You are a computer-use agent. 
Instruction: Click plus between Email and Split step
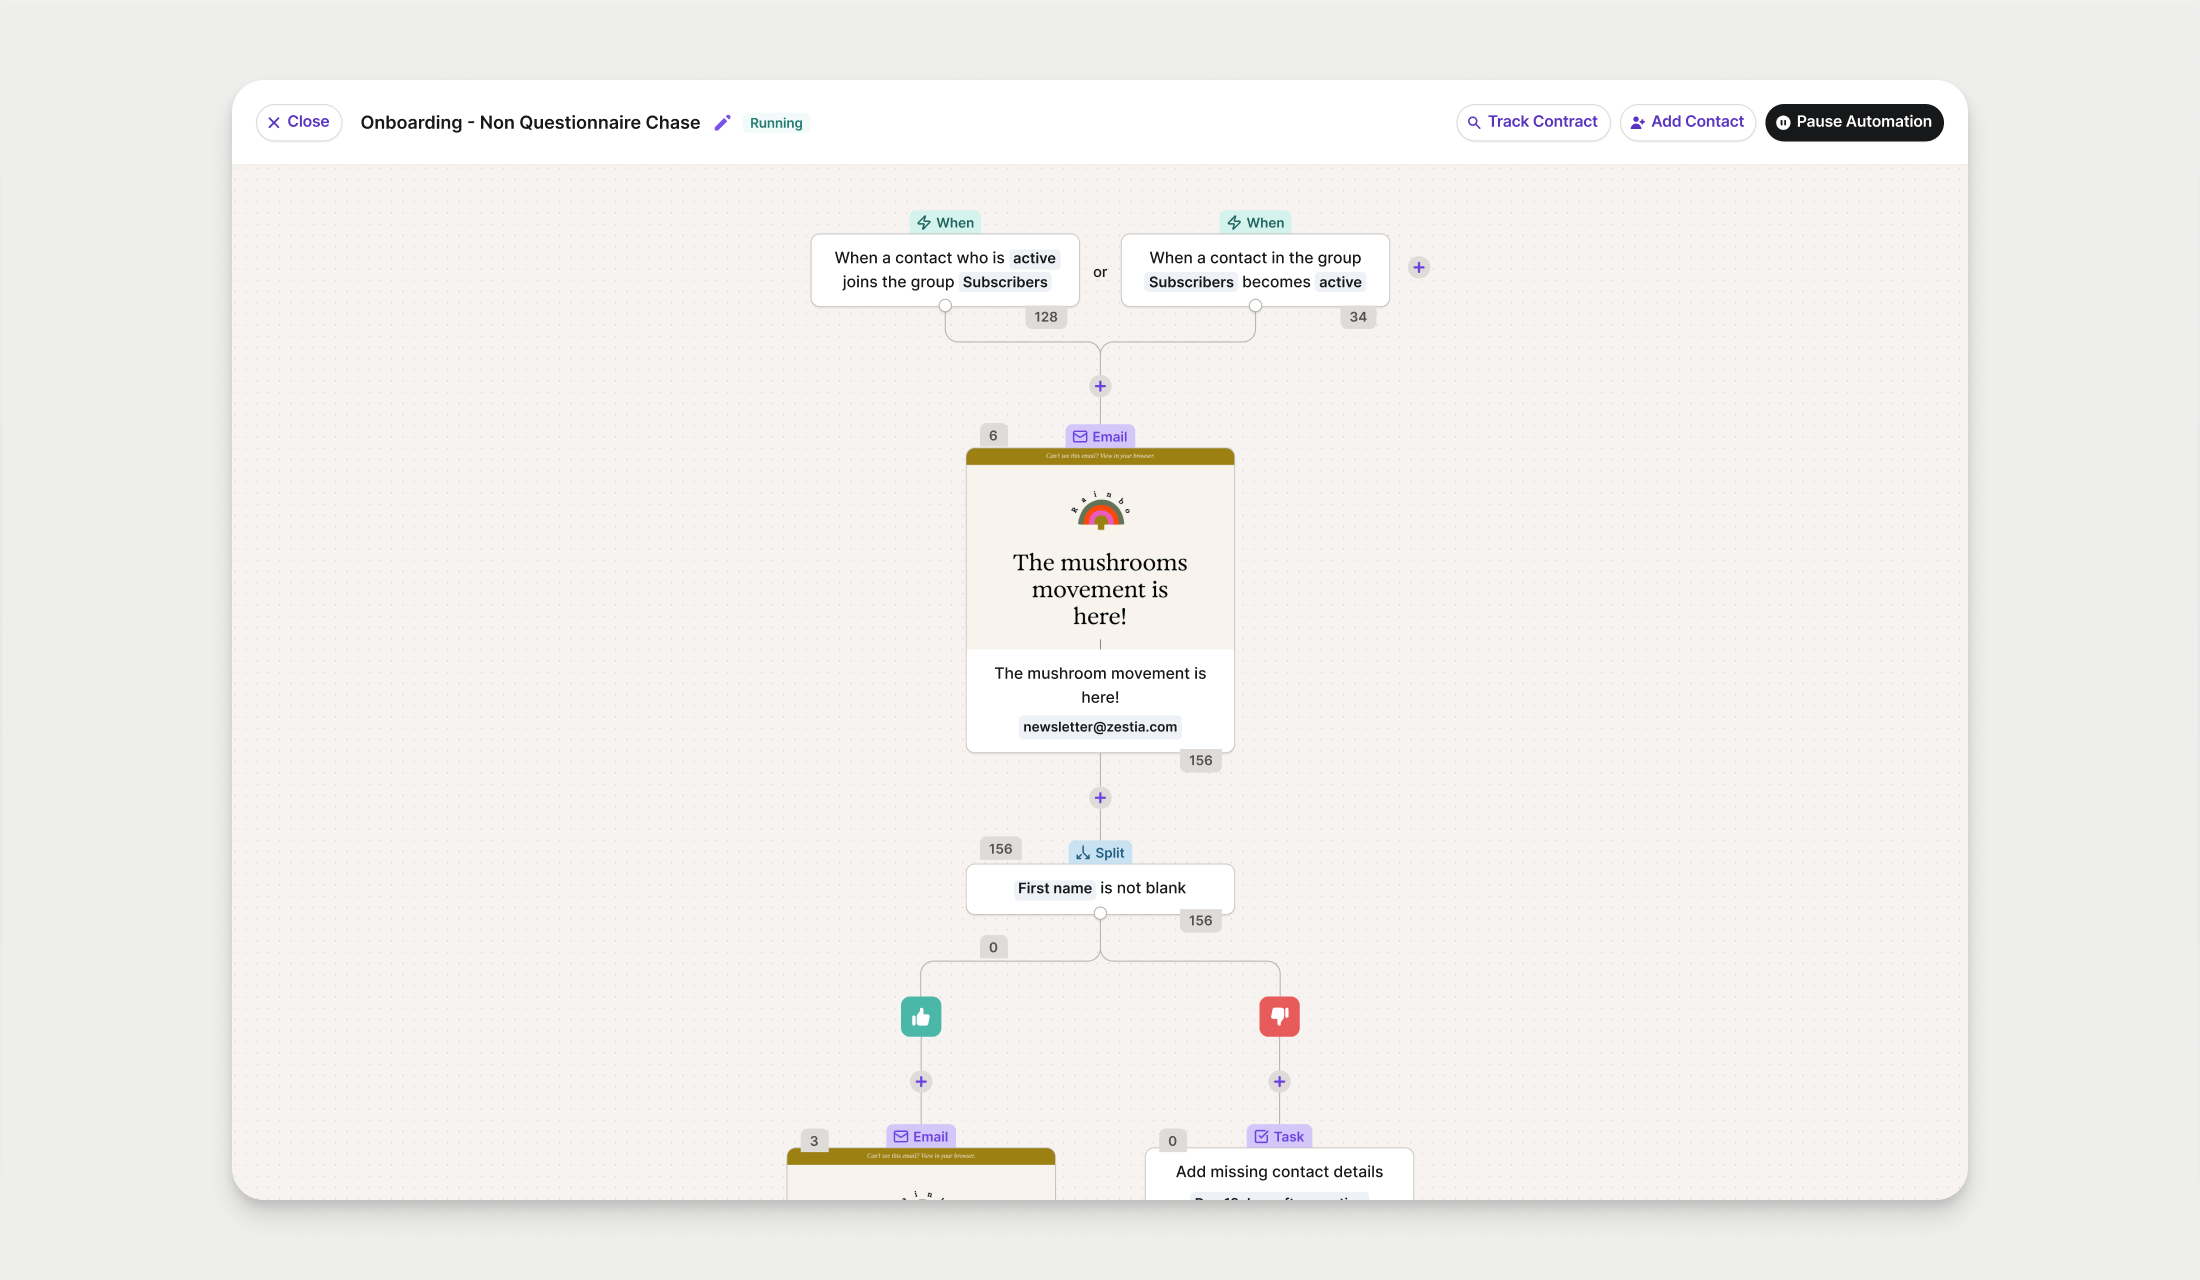[x=1100, y=798]
